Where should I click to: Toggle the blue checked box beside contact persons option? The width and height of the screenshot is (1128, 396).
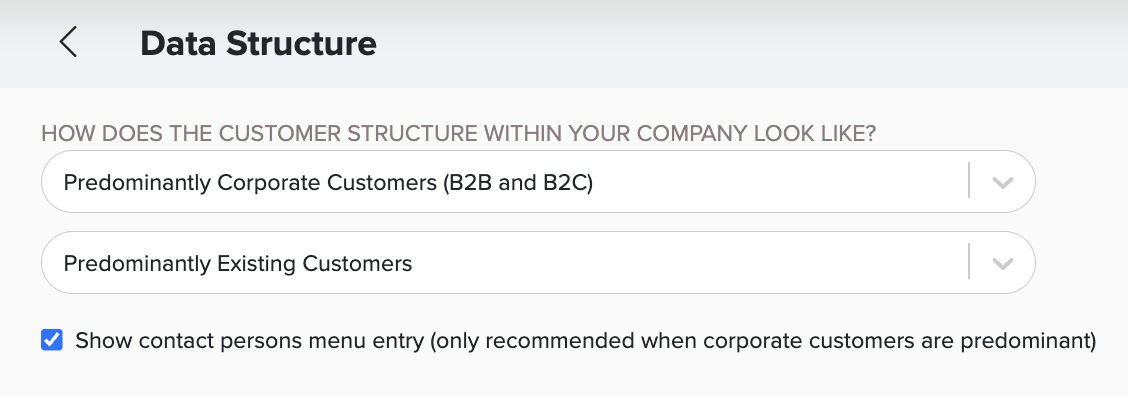click(52, 340)
